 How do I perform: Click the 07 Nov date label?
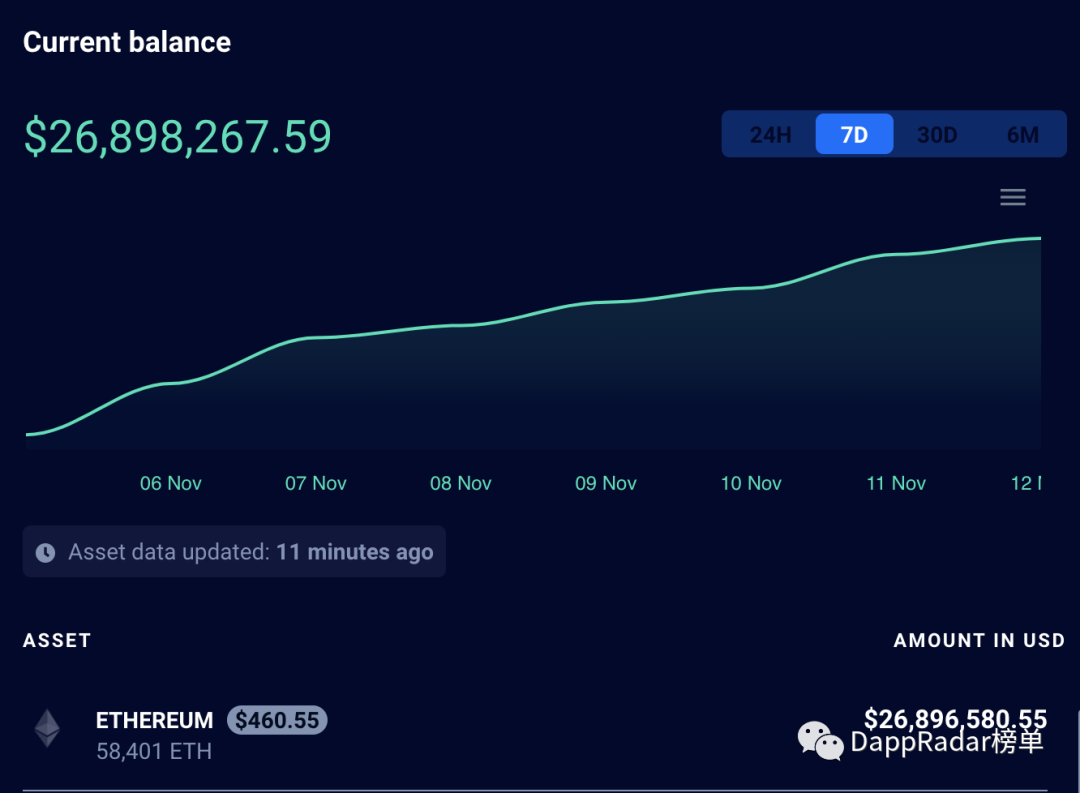pos(316,484)
